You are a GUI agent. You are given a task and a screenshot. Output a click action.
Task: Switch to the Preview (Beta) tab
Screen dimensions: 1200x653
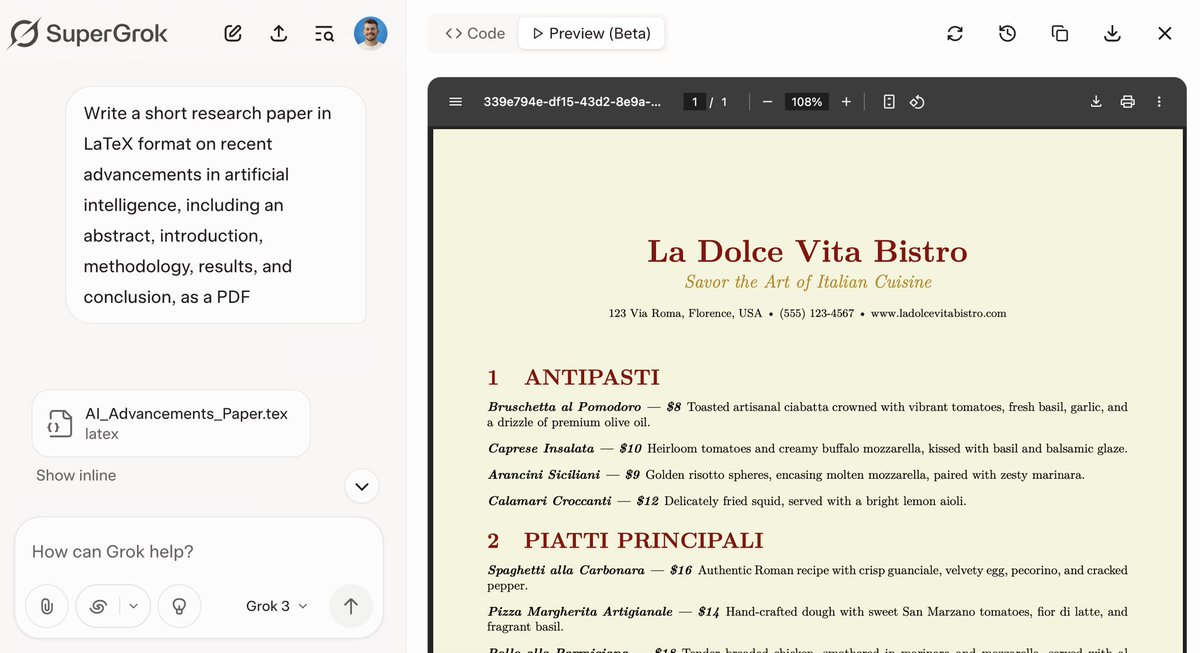click(591, 33)
